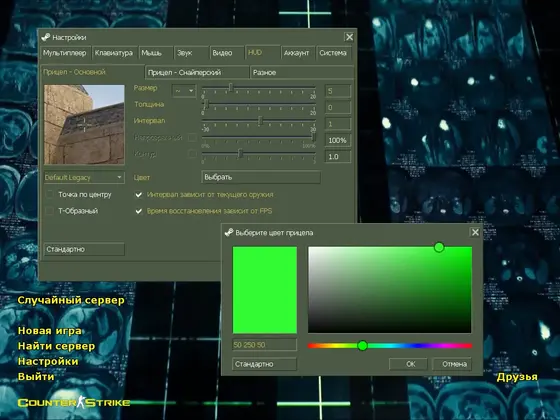560x420 pixels.
Task: Open the Default Legacy crosshair preset dropdown
Action: click(x=84, y=178)
